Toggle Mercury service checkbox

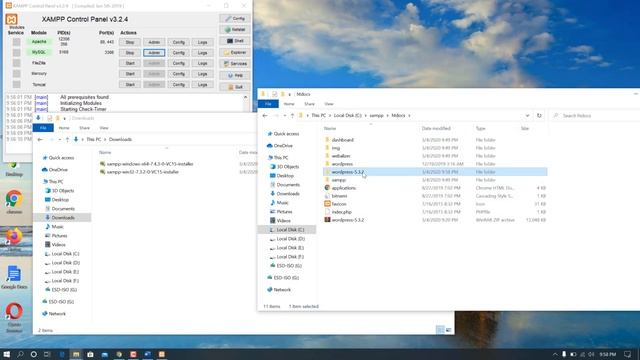coord(16,74)
